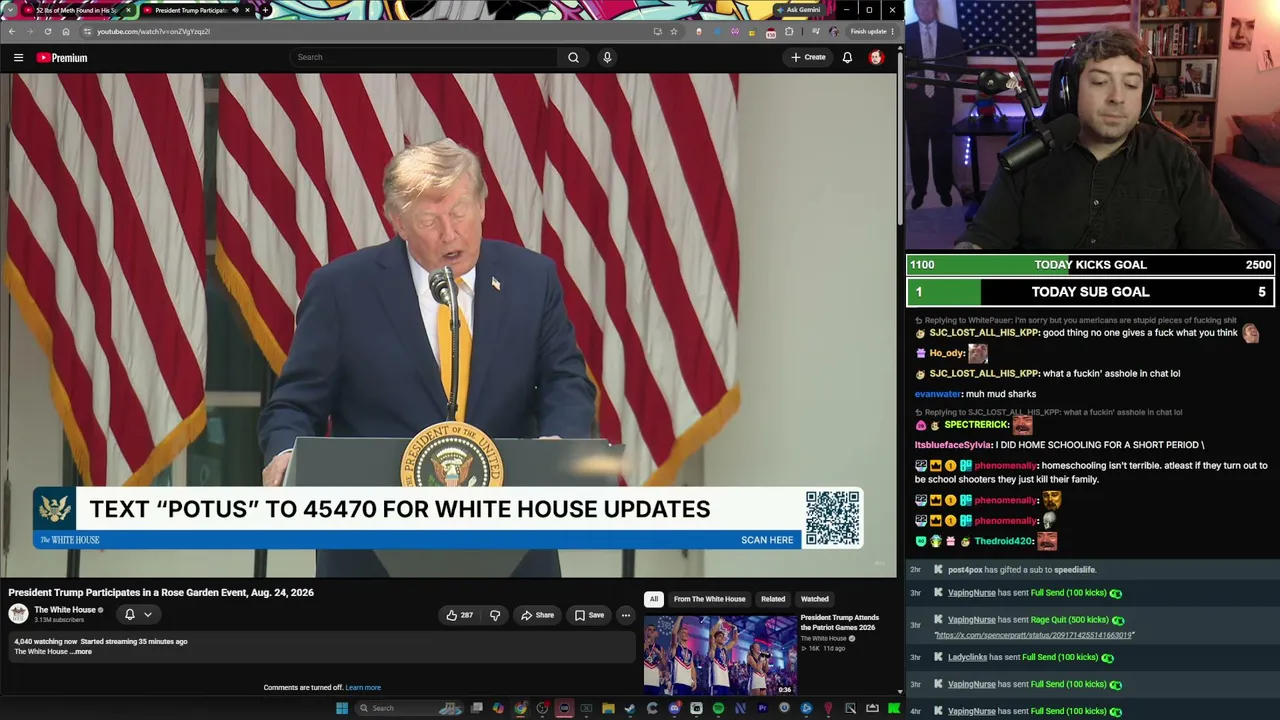
Task: Click the YouTube search input field
Action: point(424,57)
